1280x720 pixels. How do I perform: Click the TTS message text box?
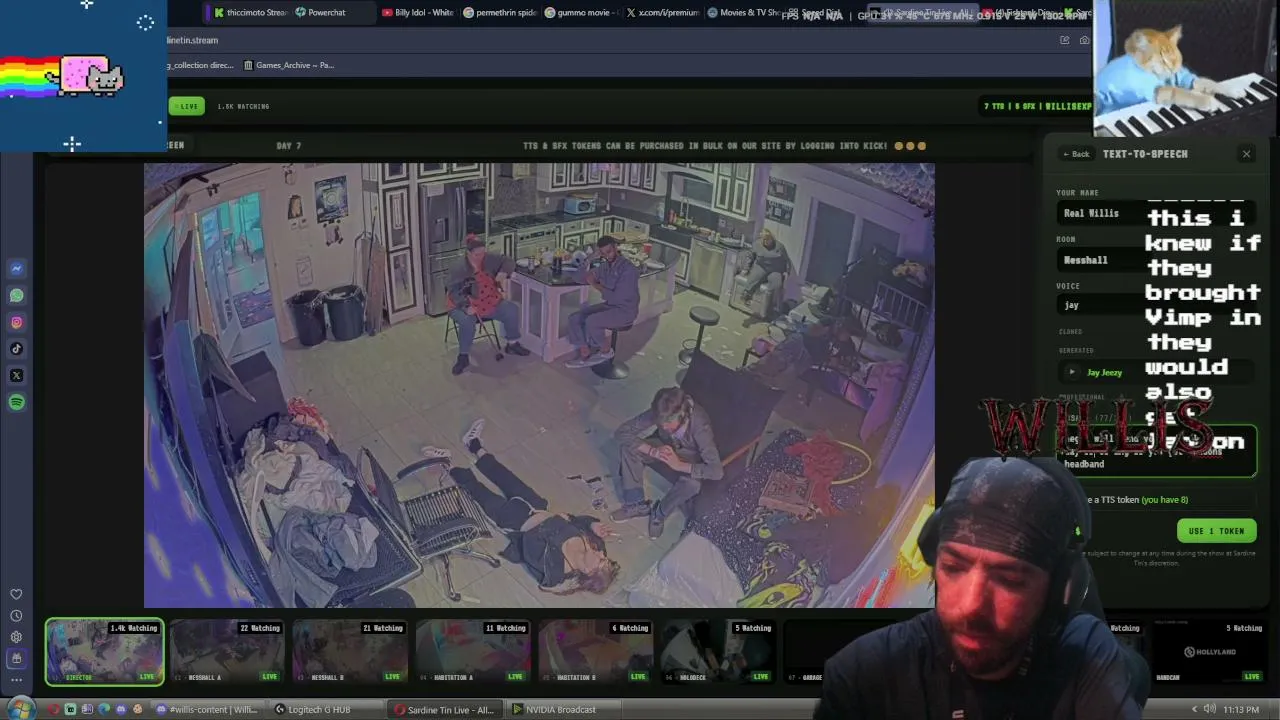[1156, 450]
